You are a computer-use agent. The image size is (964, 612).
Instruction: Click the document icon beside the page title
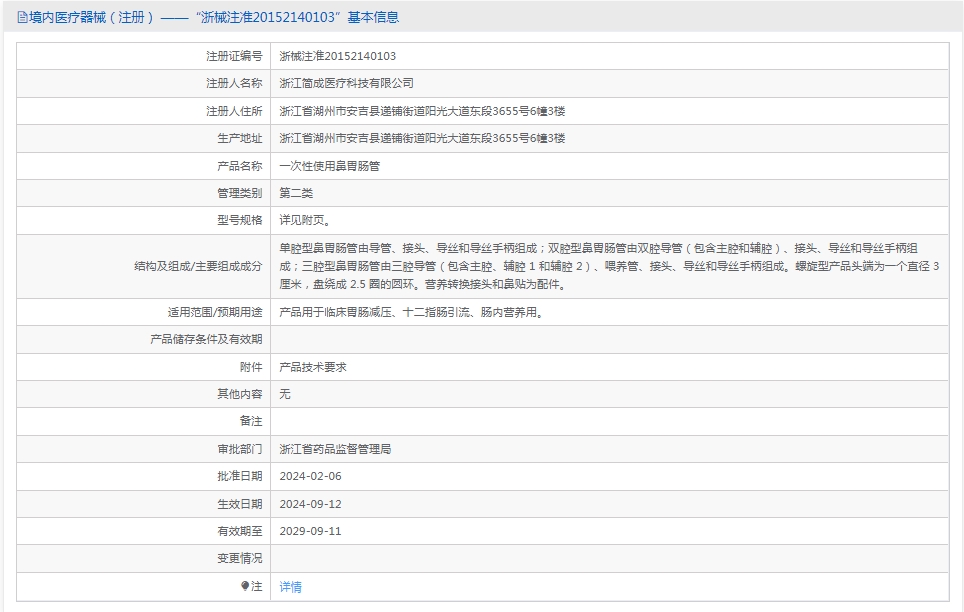(22, 17)
